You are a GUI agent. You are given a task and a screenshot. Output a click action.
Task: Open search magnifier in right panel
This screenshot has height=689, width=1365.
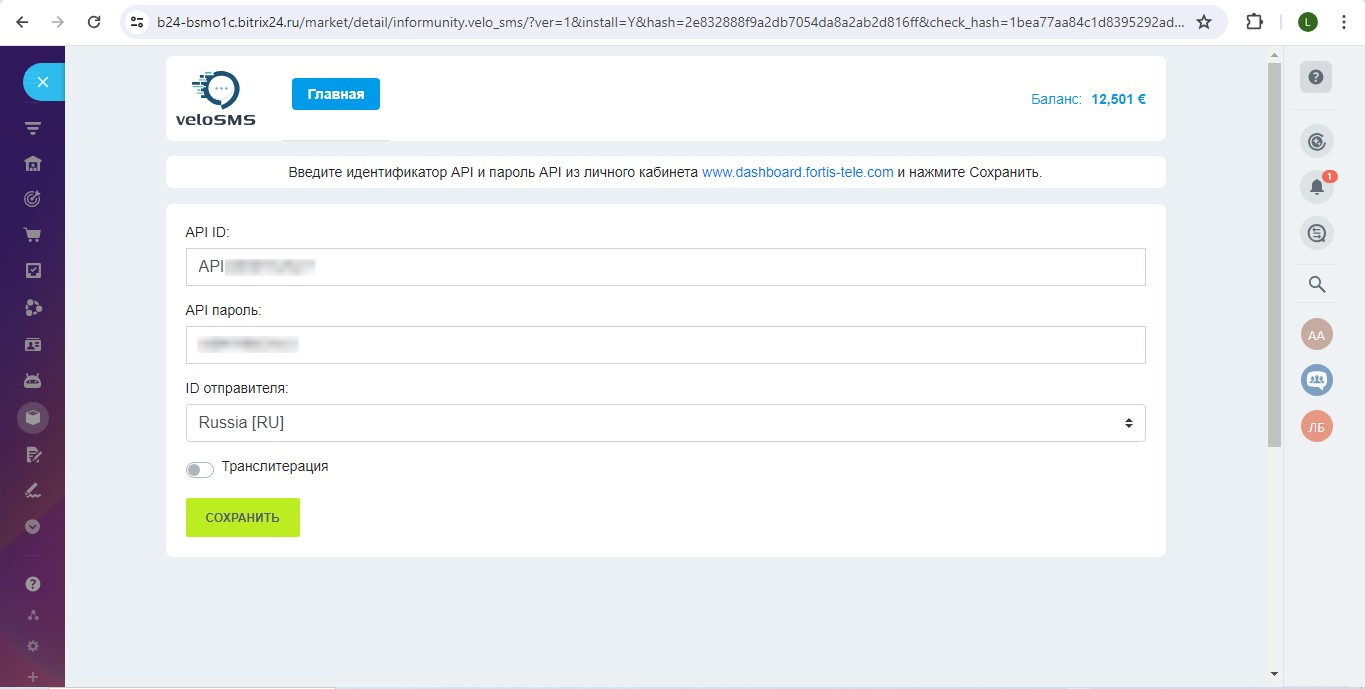point(1317,285)
